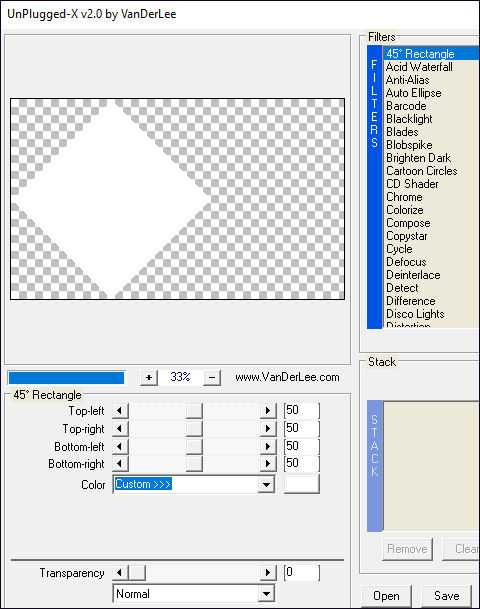Click the Remove stack button
Screen dimensions: 480x609
(407, 549)
